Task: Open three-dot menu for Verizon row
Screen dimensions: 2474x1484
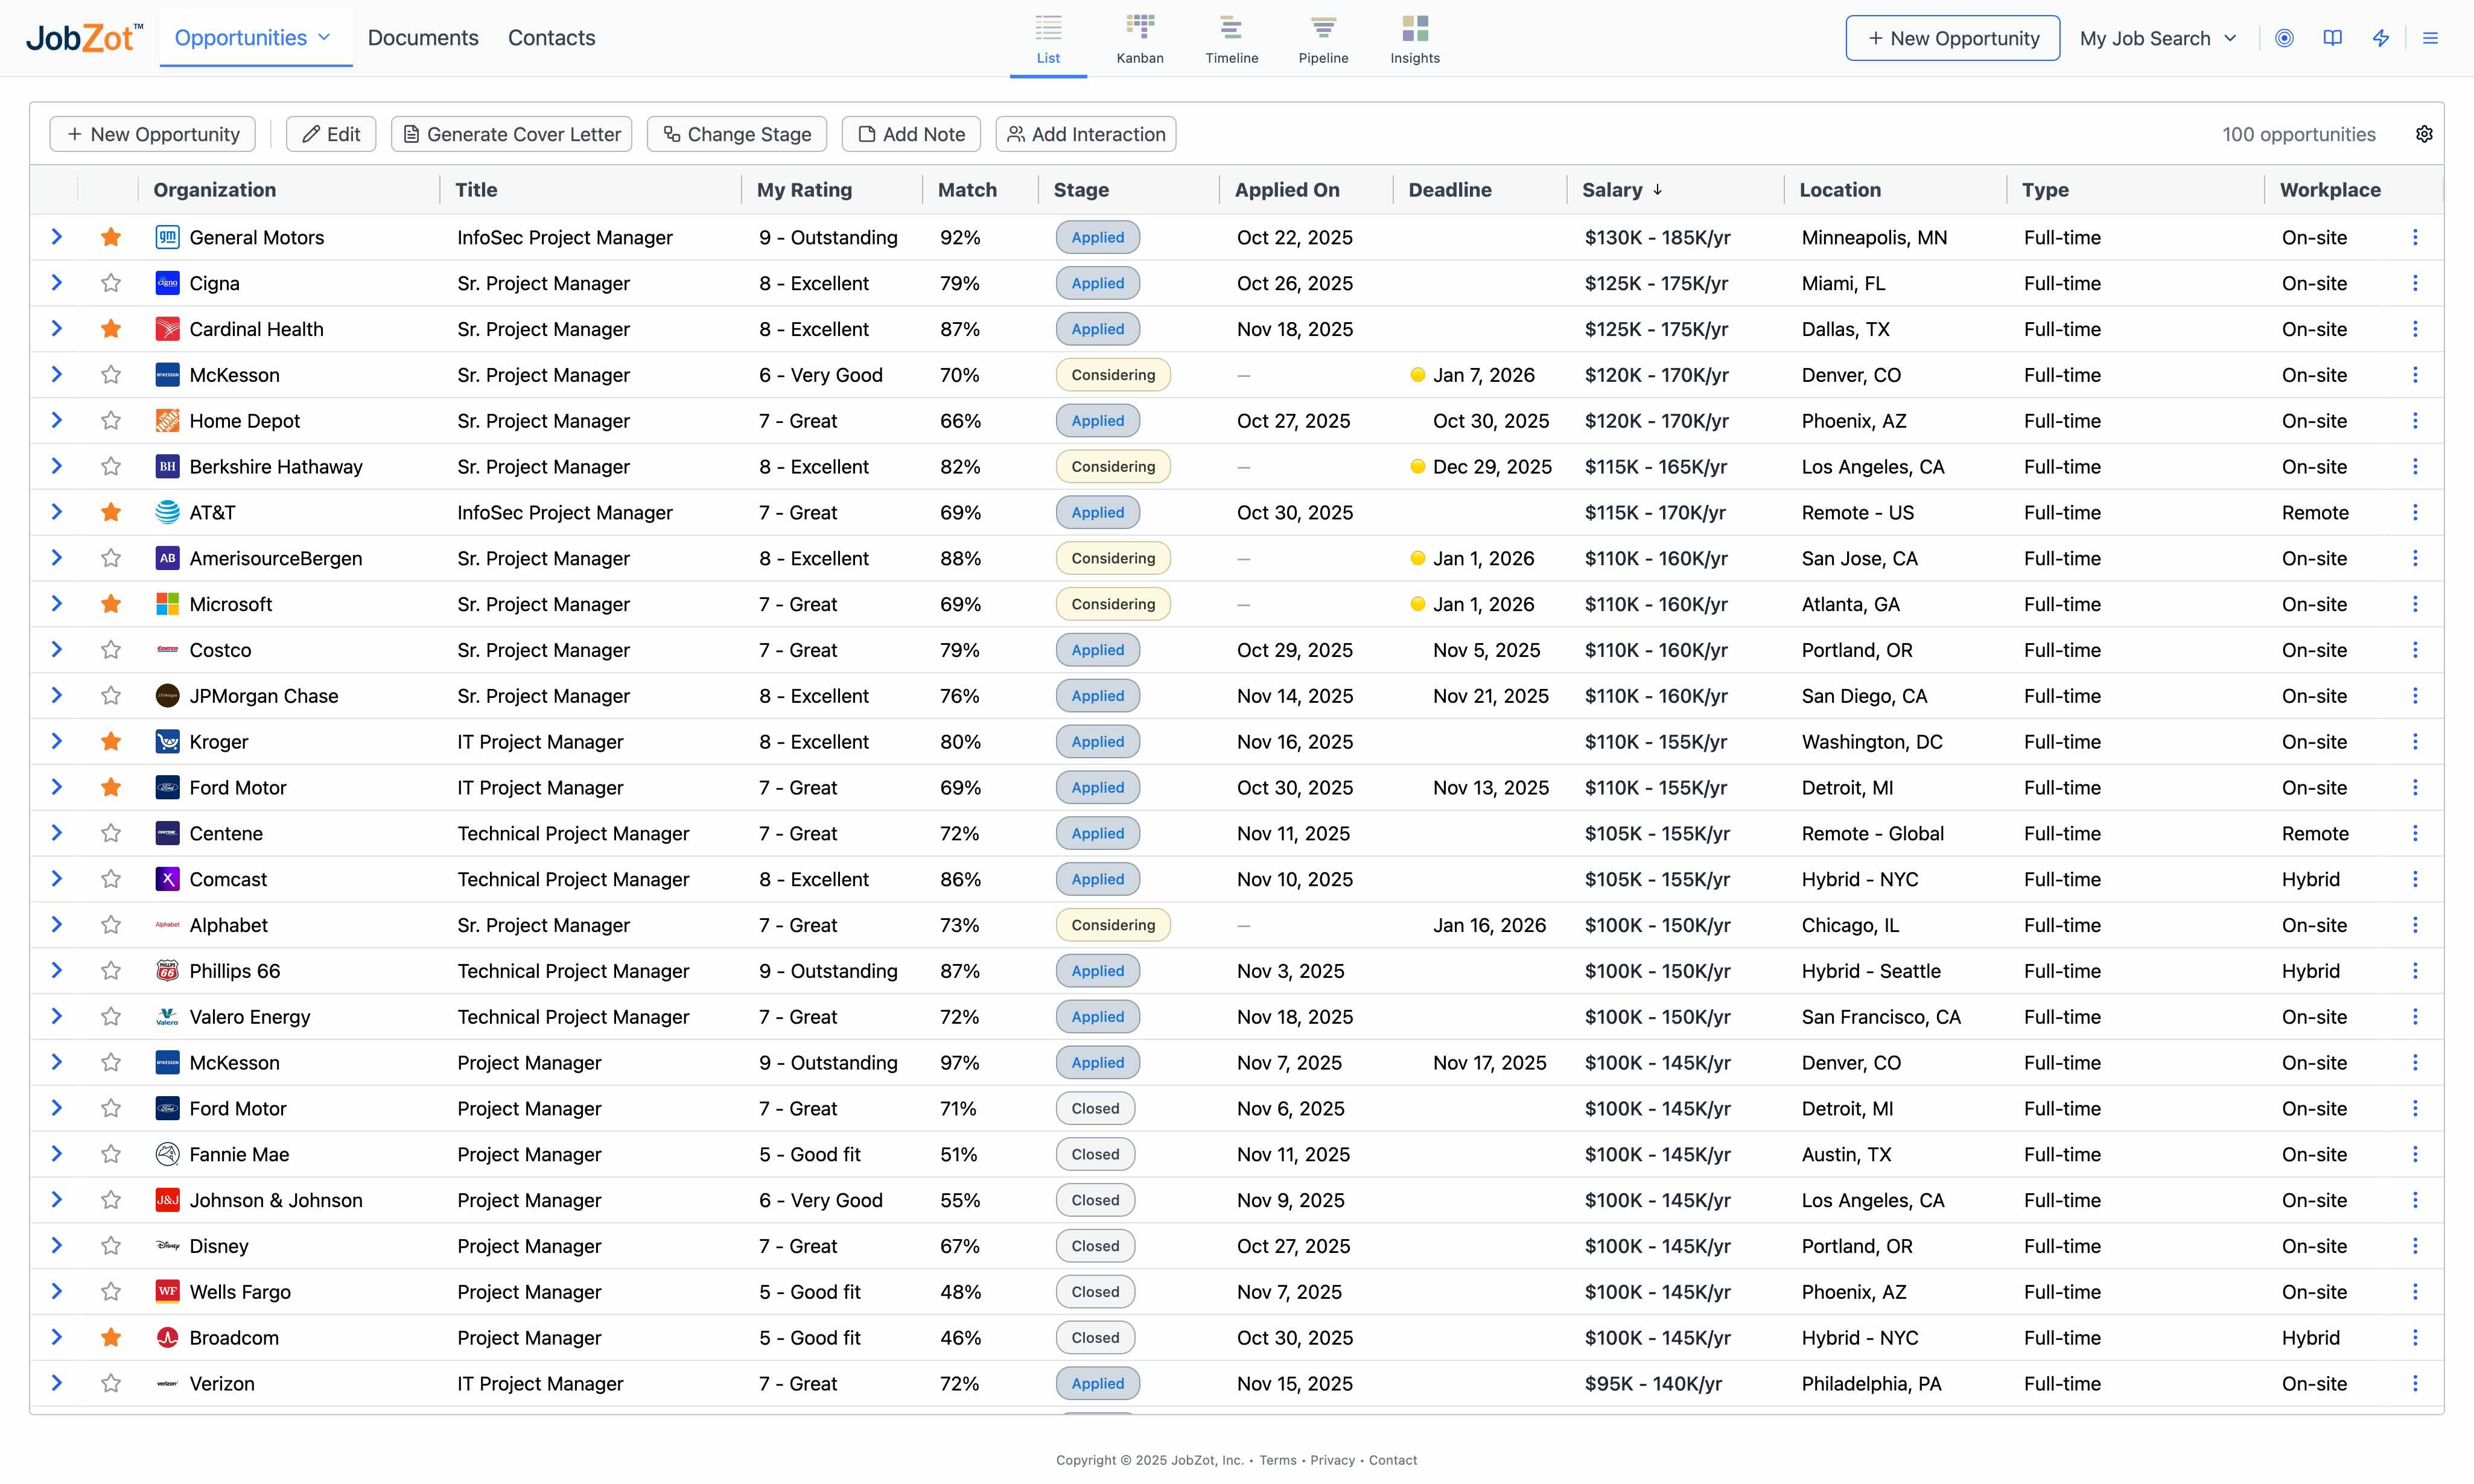Action: coord(2415,1383)
